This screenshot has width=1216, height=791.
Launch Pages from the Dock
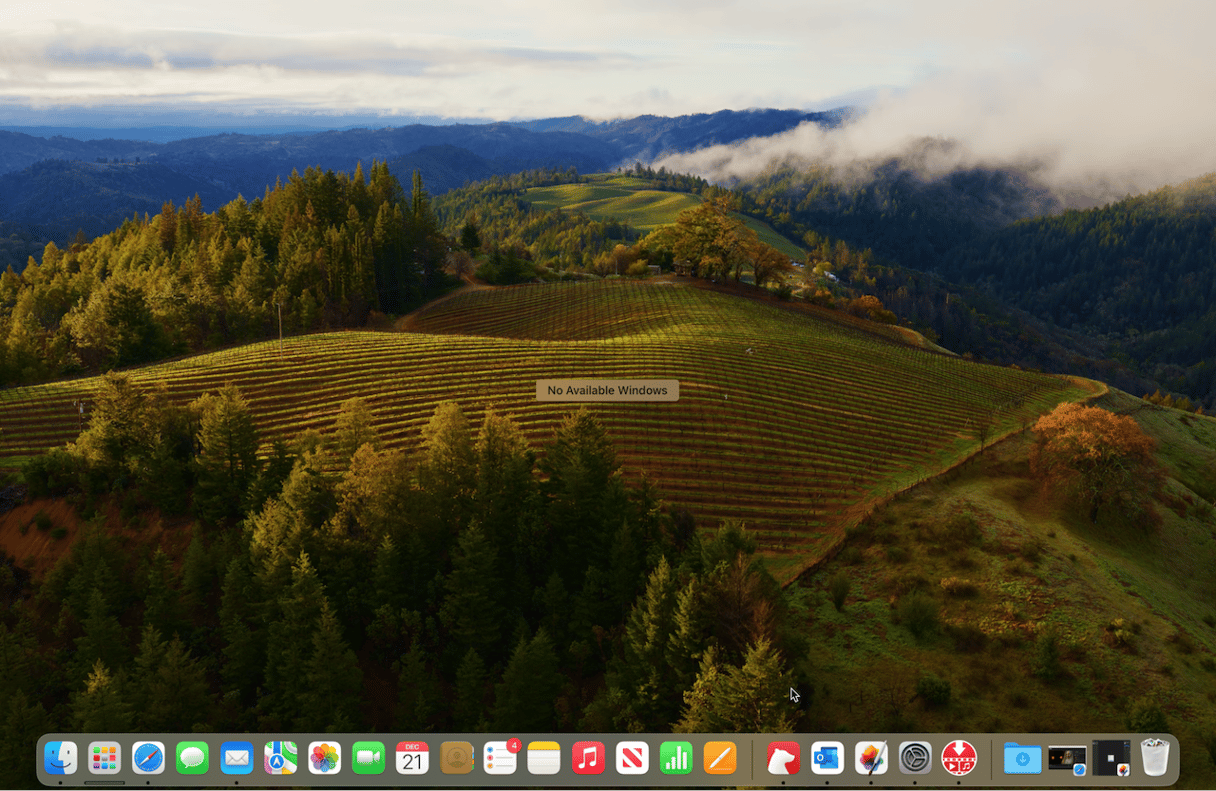pos(720,758)
